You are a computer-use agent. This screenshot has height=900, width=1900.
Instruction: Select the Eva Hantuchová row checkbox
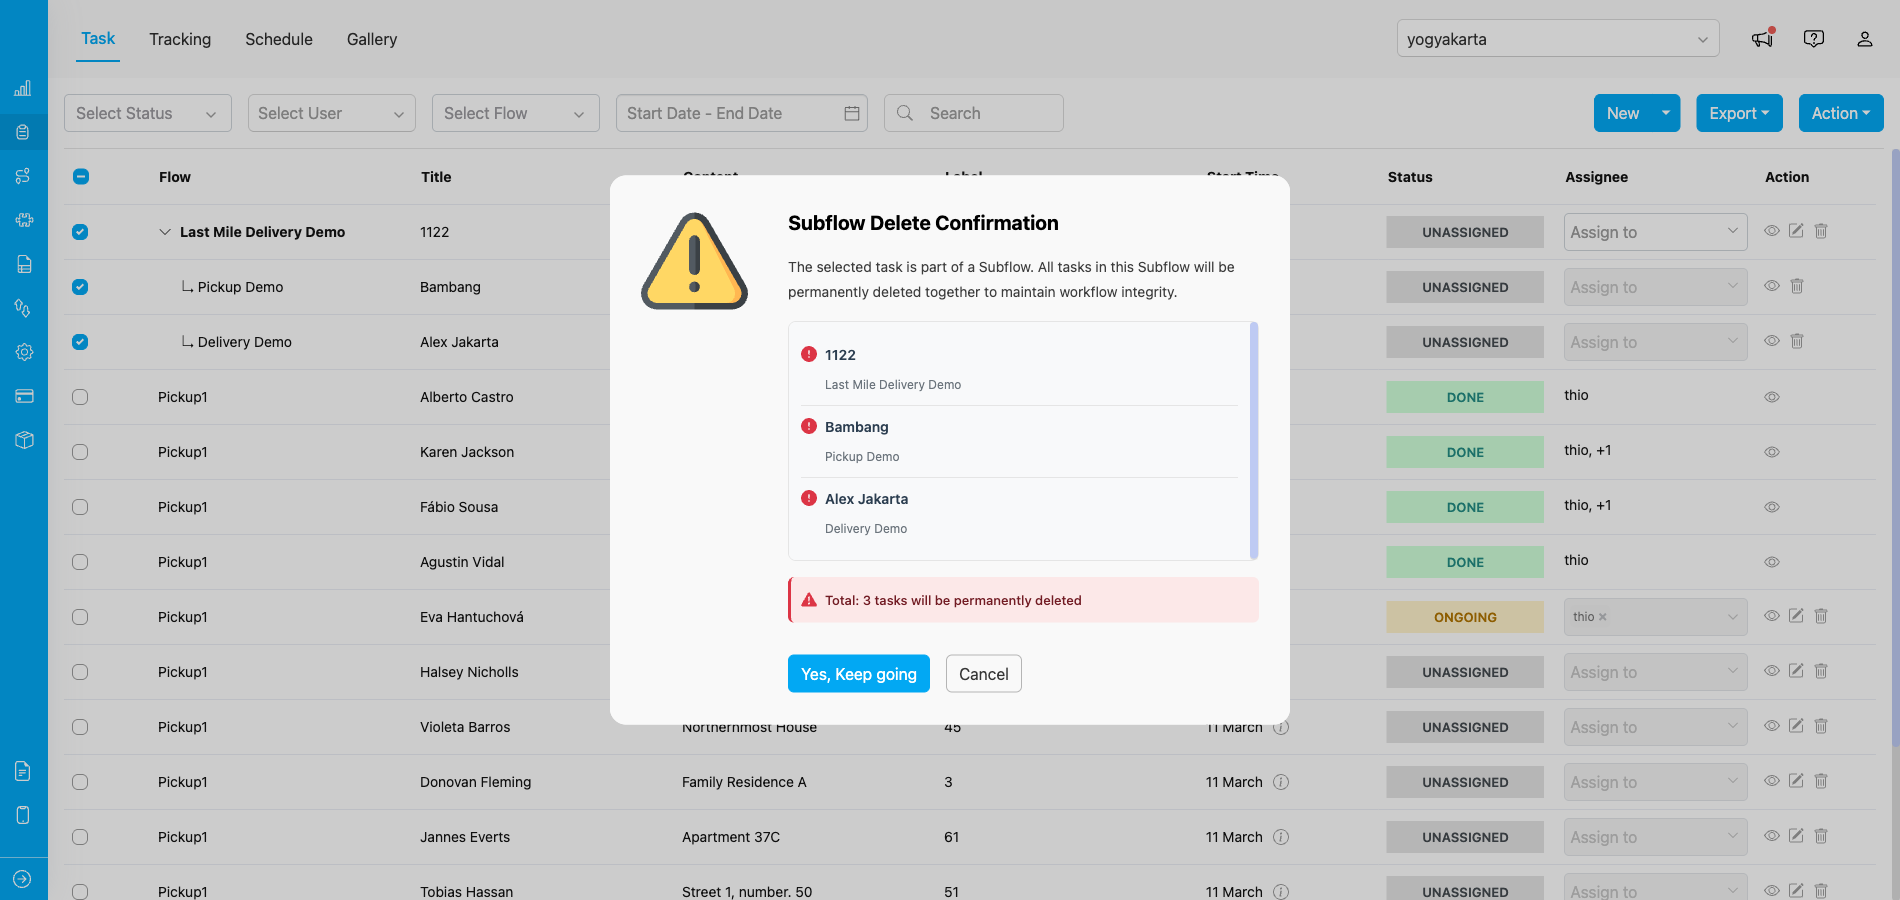pos(80,617)
